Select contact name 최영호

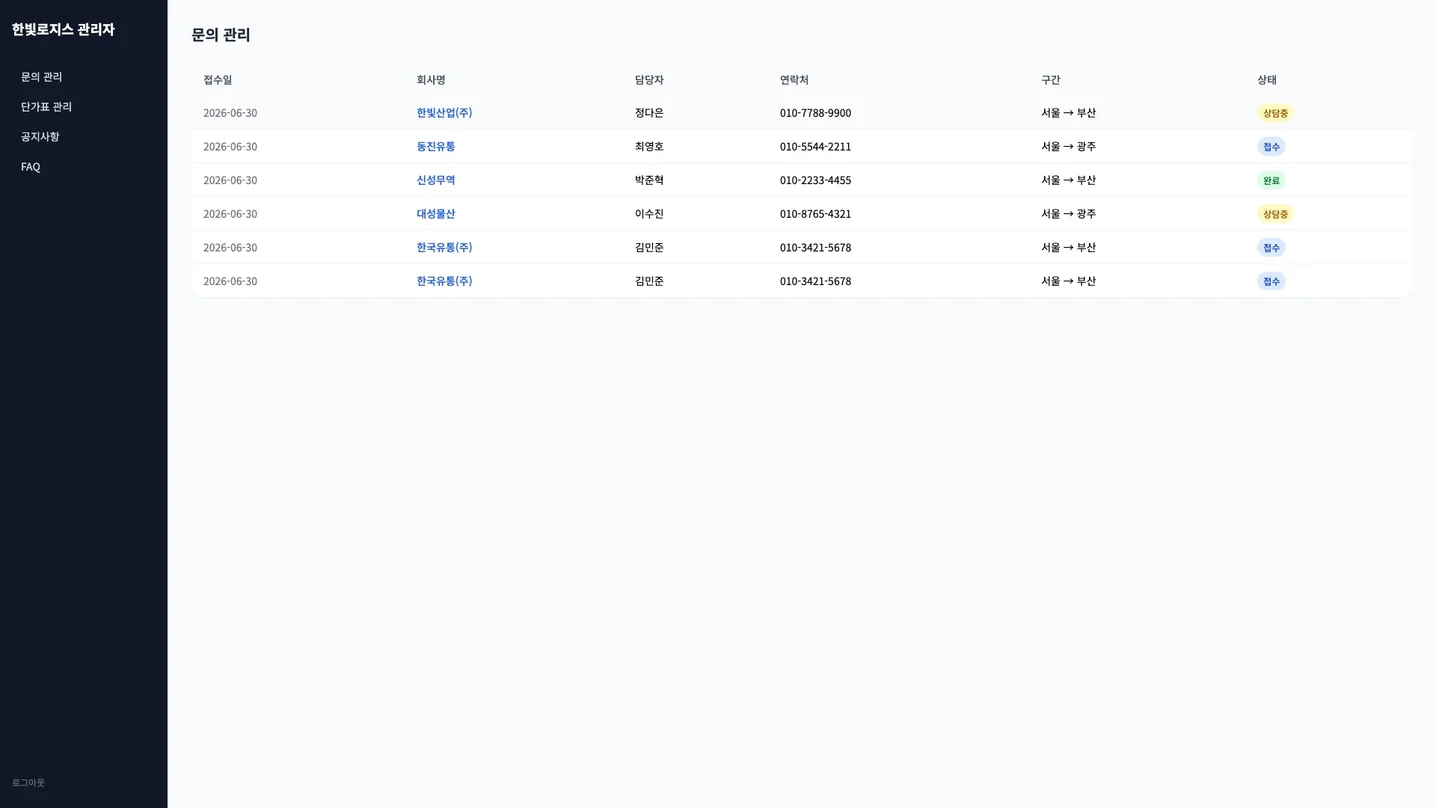pos(649,147)
